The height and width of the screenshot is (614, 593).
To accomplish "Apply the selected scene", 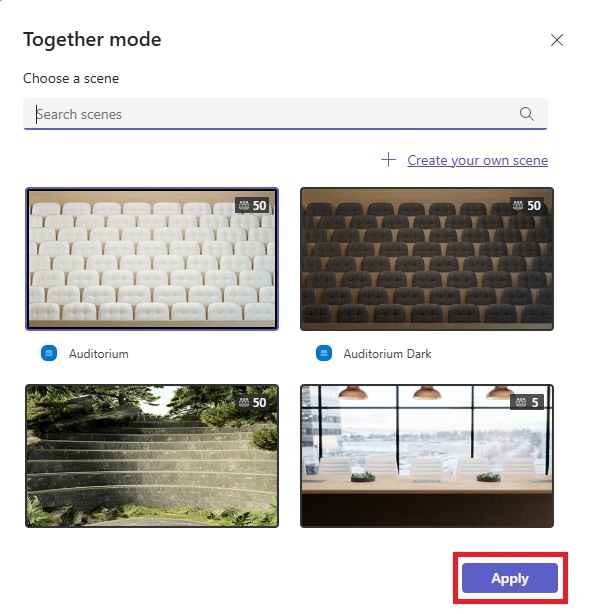I will tap(510, 578).
